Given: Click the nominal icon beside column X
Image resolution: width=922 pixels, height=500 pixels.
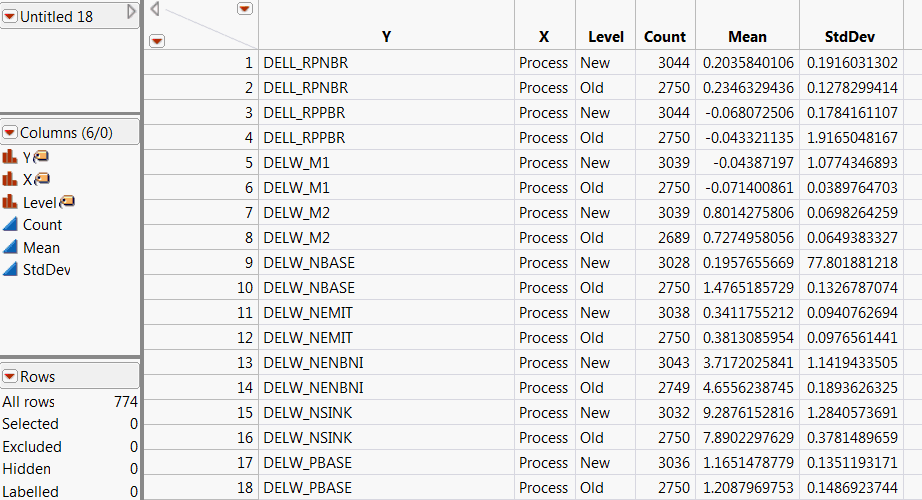Looking at the screenshot, I should (x=11, y=180).
